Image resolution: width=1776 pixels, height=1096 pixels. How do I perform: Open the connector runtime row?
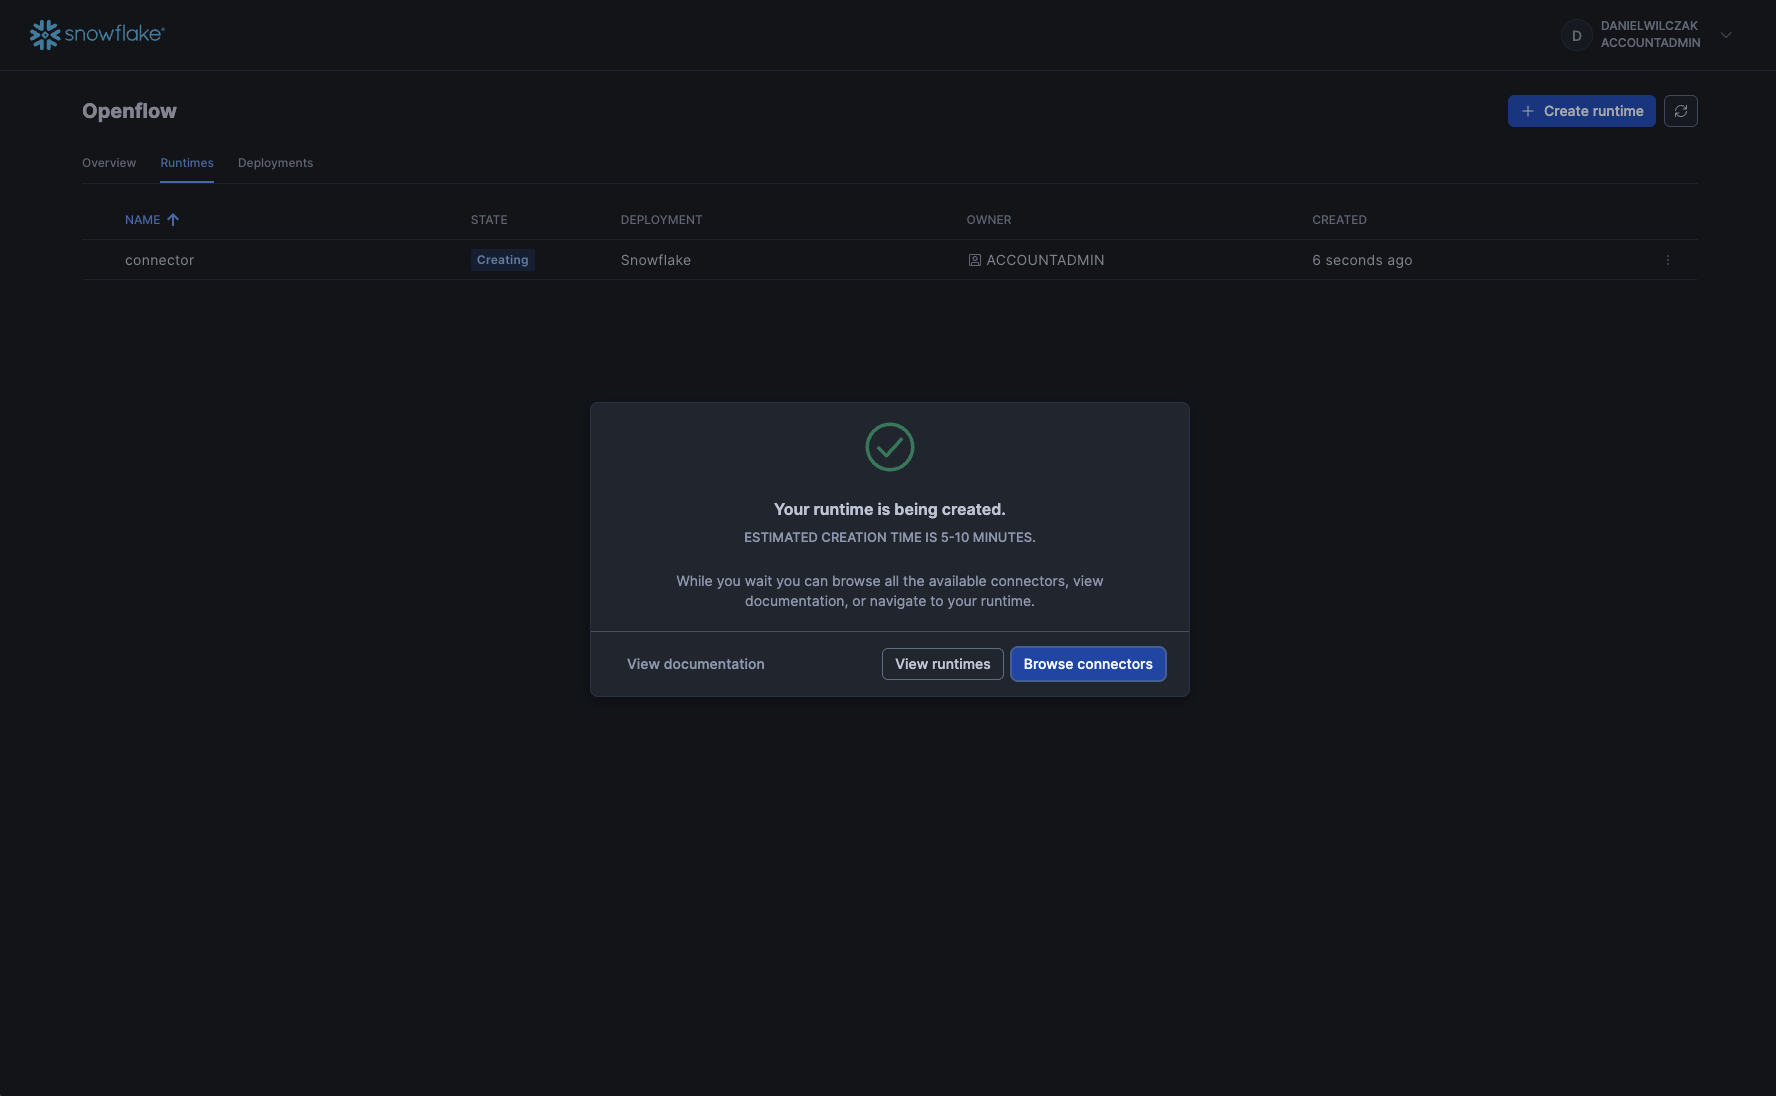coord(160,260)
